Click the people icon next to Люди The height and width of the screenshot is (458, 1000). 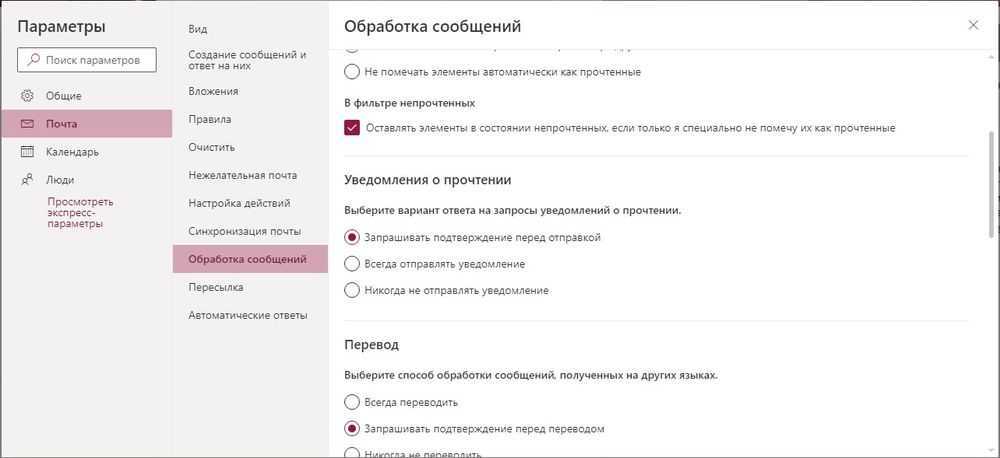pyautogui.click(x=27, y=180)
